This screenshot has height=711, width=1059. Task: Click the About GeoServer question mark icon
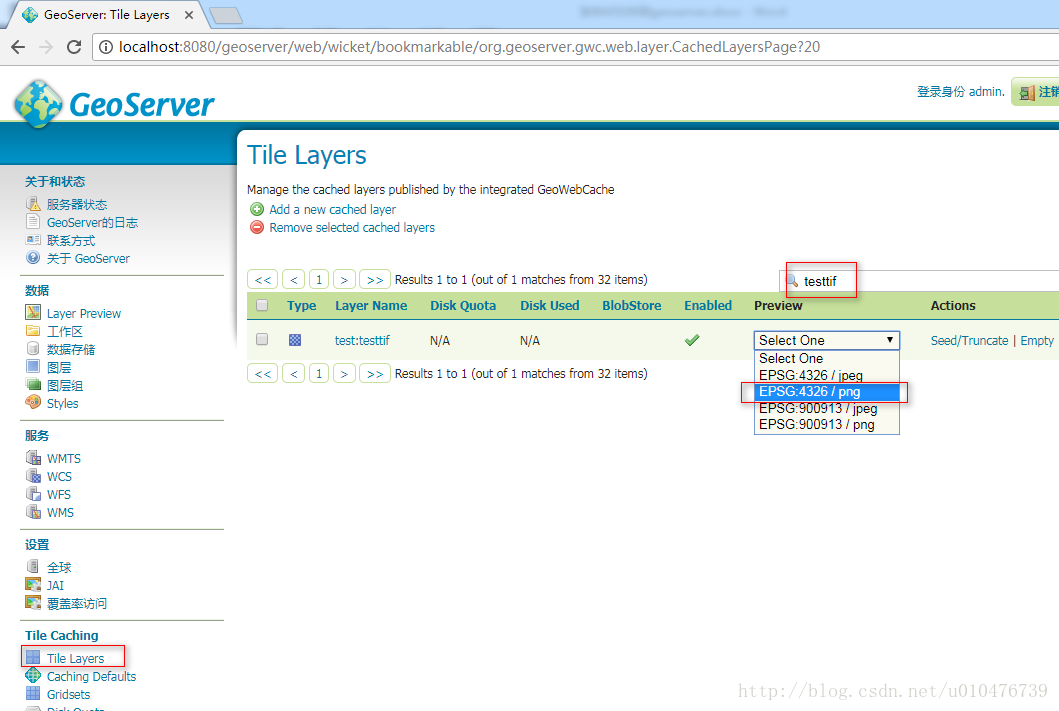pos(33,257)
